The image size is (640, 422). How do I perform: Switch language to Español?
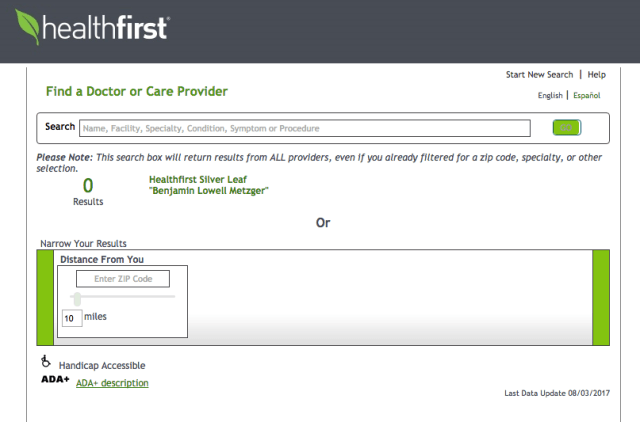point(586,95)
